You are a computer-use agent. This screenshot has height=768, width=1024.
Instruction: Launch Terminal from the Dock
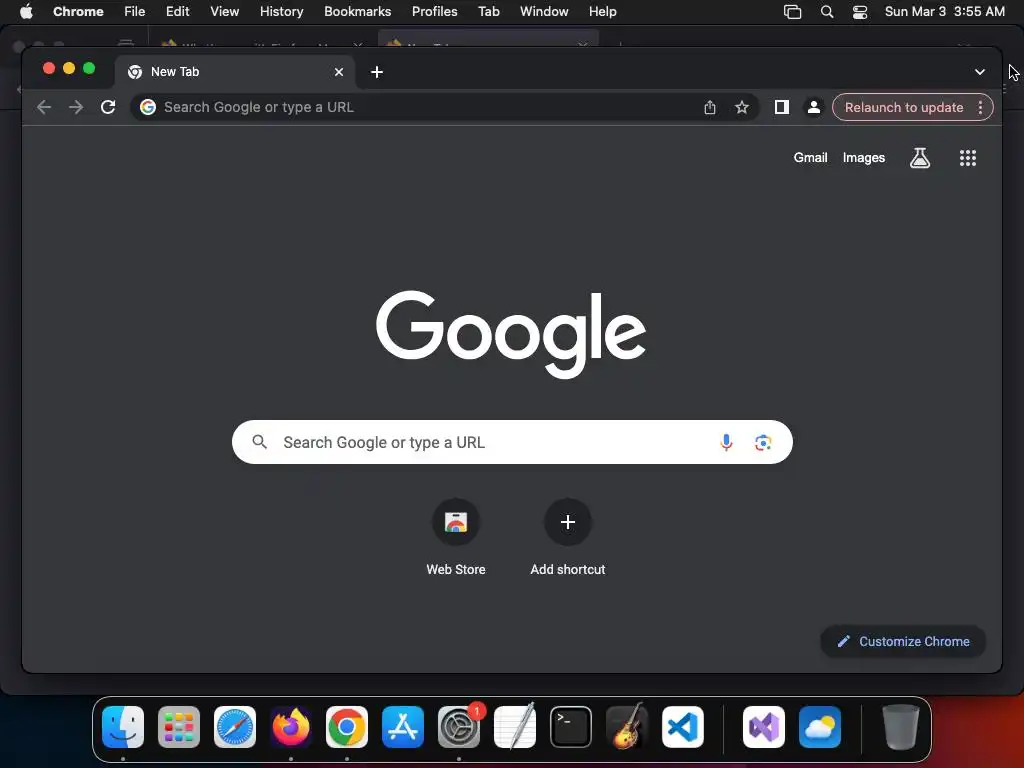571,727
